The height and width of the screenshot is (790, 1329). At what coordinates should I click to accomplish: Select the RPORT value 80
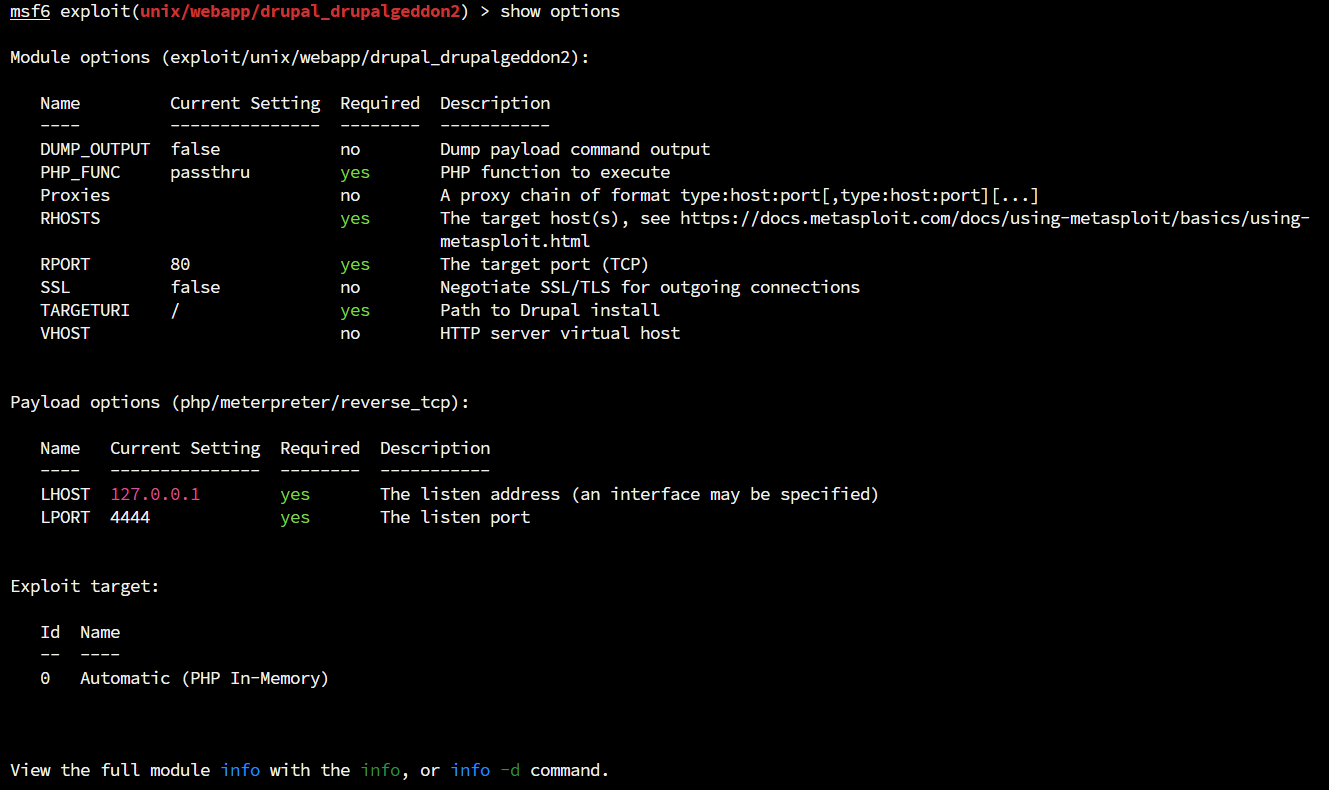[x=180, y=265]
